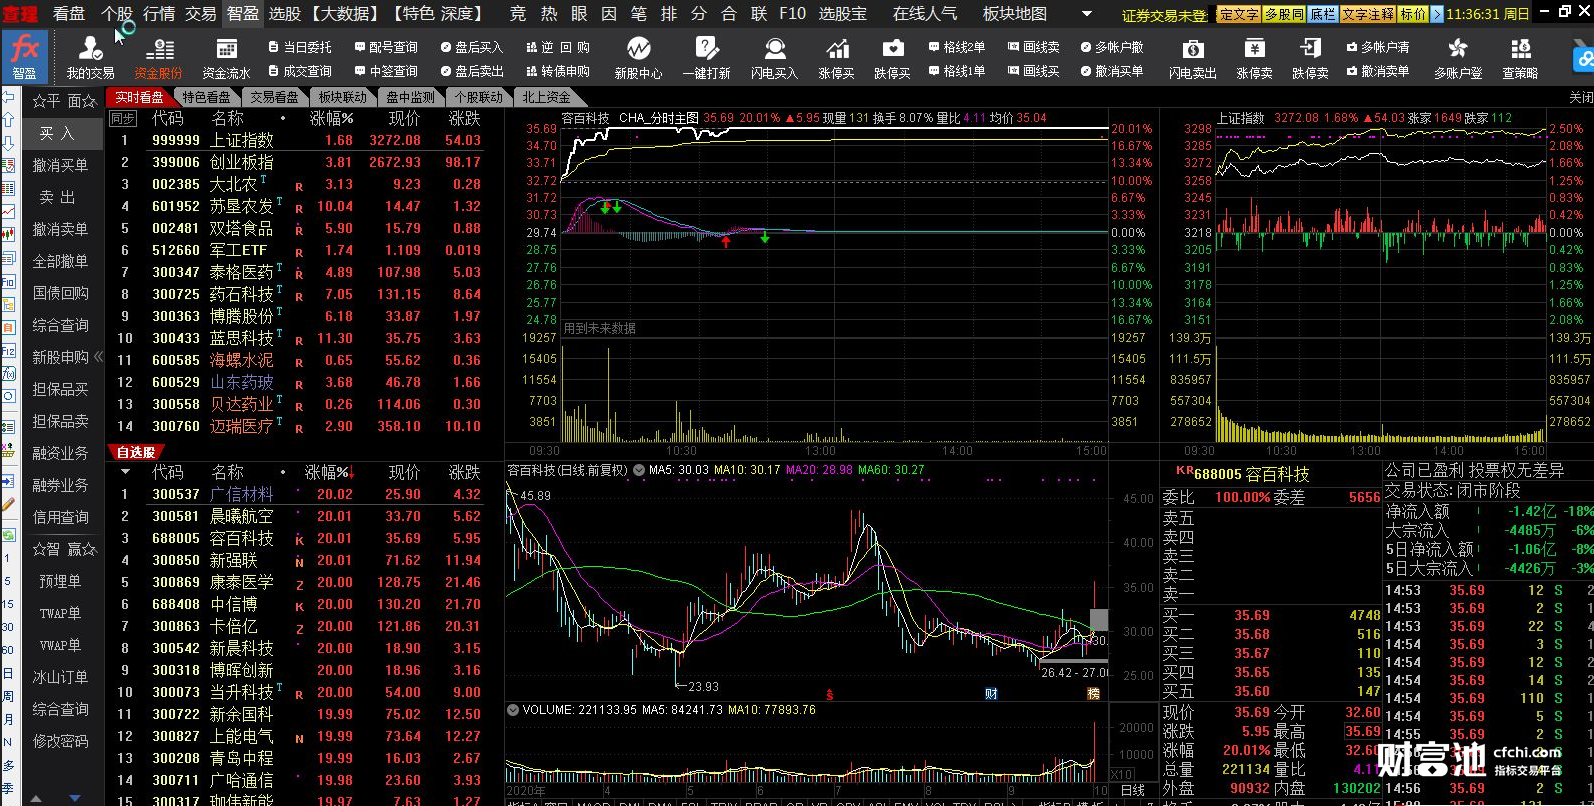Click 多帐户撤 toolbar item

pos(1112,47)
